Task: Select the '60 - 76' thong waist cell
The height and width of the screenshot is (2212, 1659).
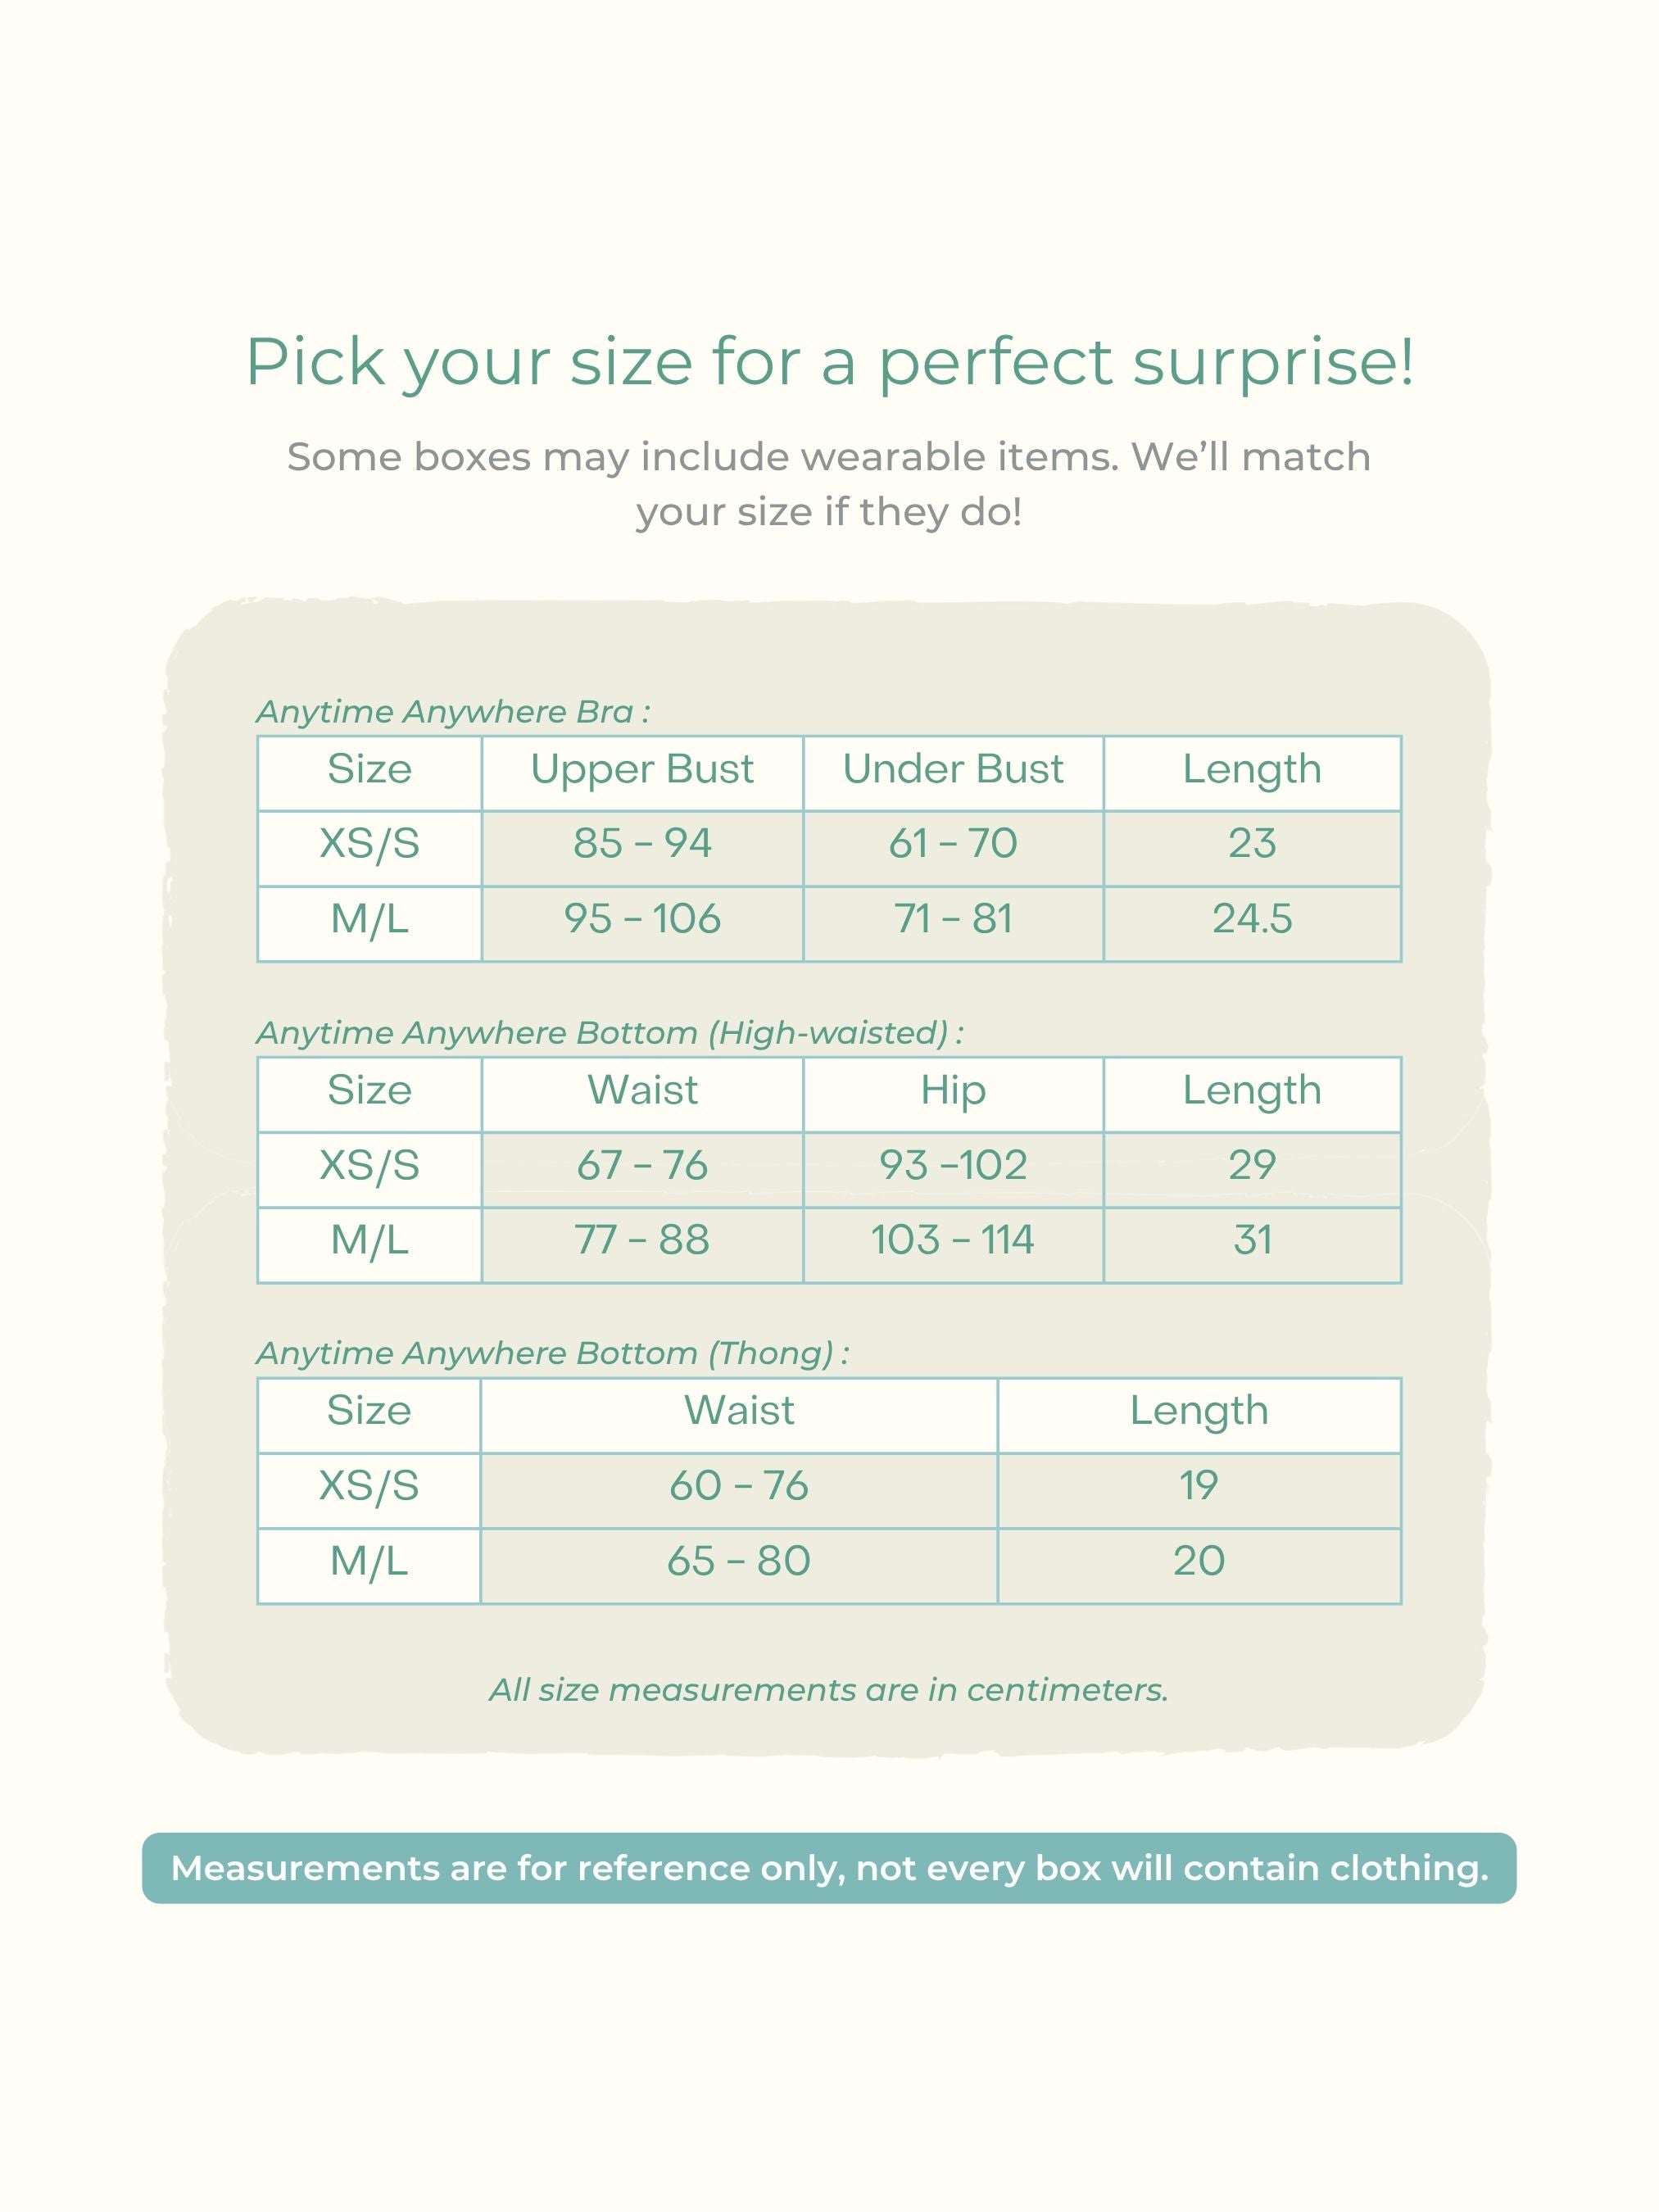Action: point(739,1487)
